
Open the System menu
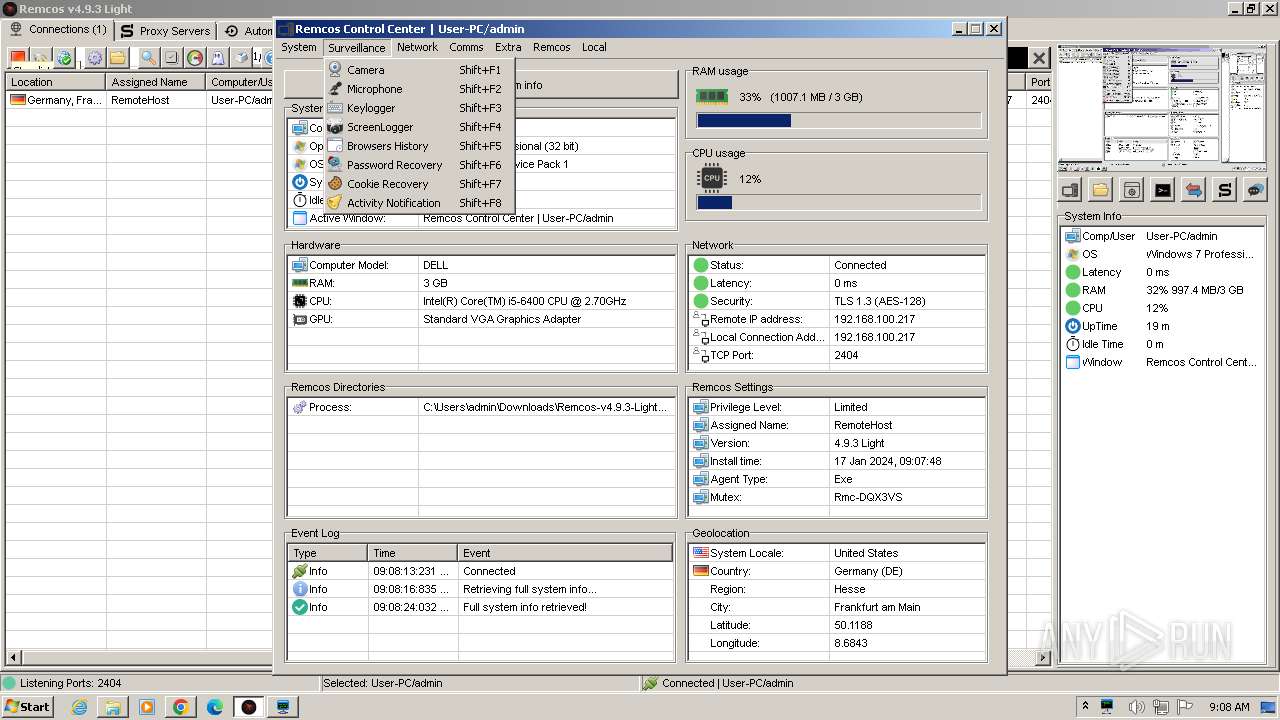coord(298,47)
